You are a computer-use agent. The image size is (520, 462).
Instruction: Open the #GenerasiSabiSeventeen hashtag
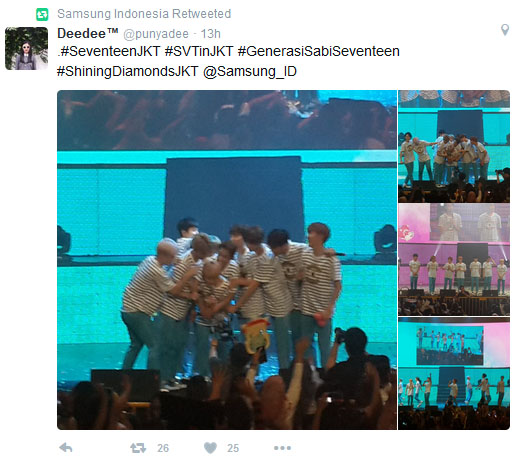[x=319, y=51]
